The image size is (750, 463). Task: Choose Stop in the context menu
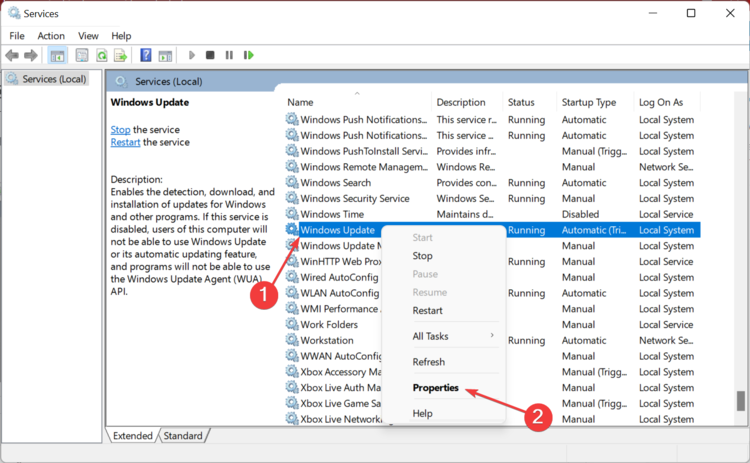point(443,256)
